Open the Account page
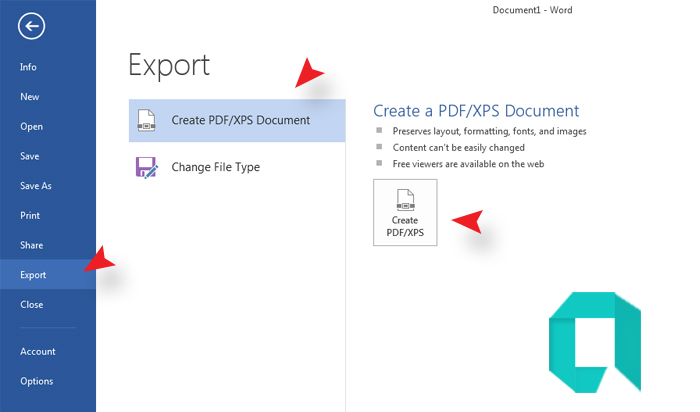The width and height of the screenshot is (700, 412). pyautogui.click(x=38, y=351)
